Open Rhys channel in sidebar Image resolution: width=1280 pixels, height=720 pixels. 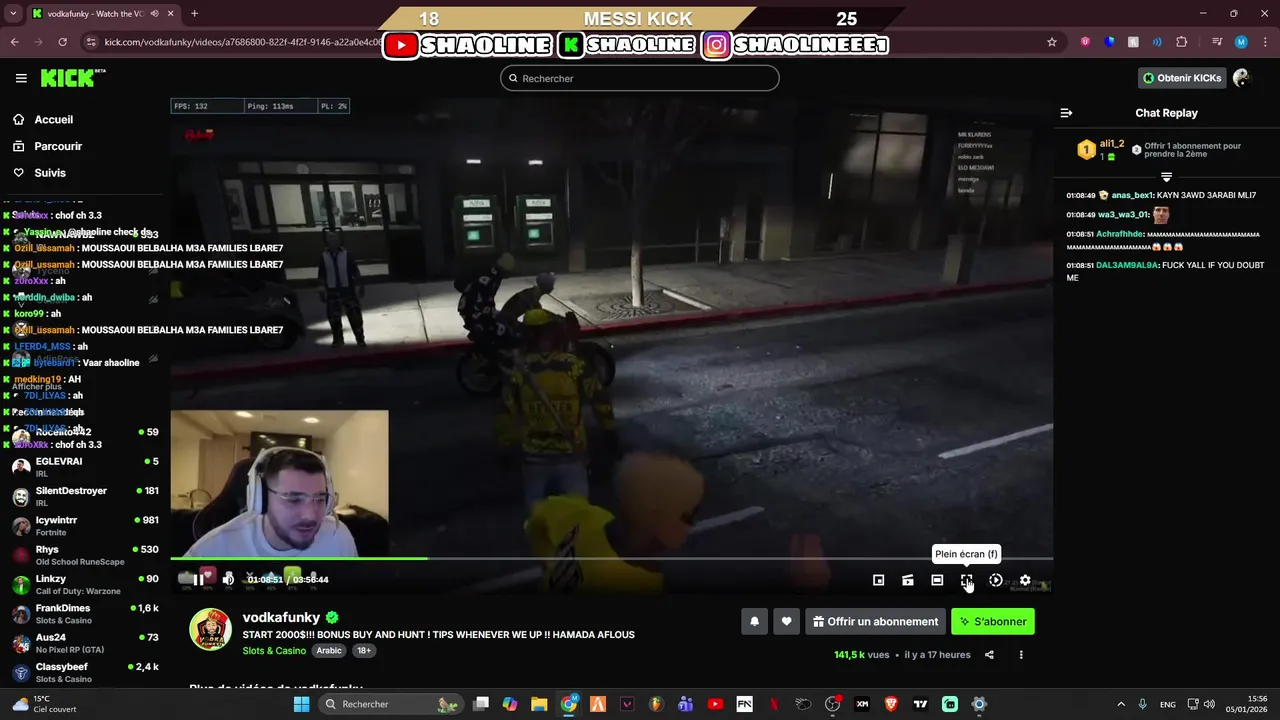tap(85, 555)
